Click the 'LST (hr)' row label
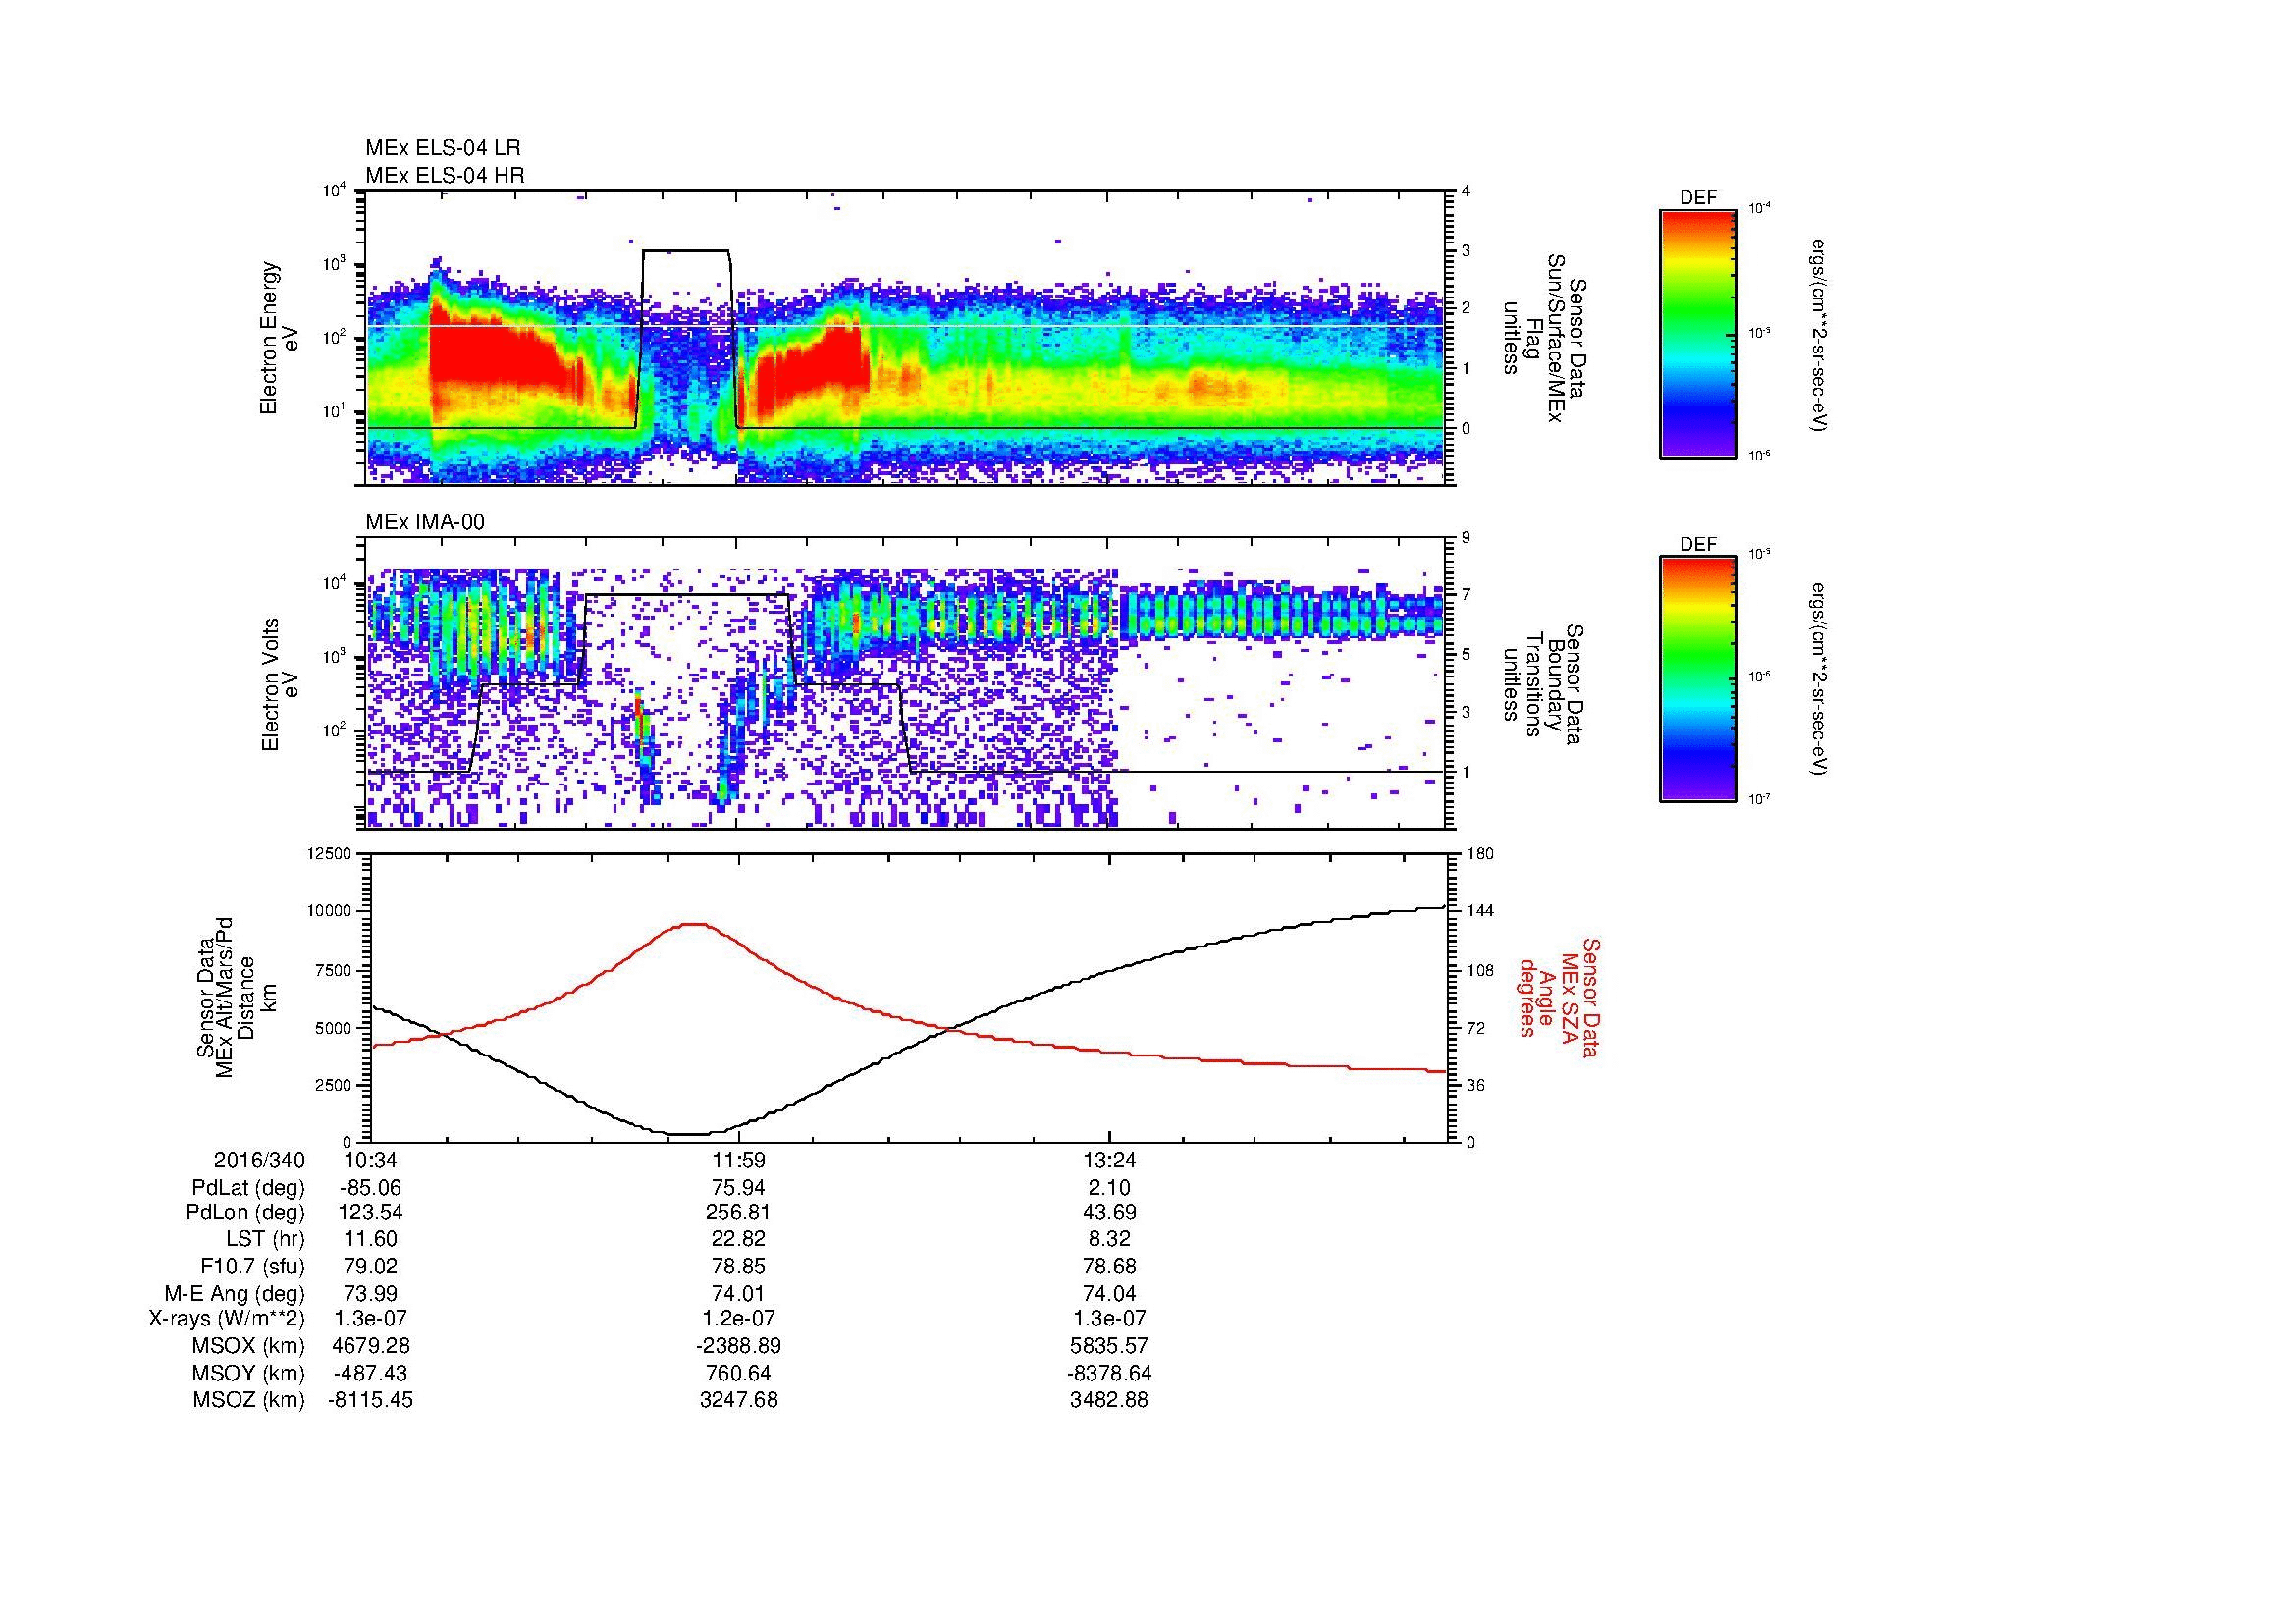This screenshot has width=2296, height=1623. coord(265,1239)
